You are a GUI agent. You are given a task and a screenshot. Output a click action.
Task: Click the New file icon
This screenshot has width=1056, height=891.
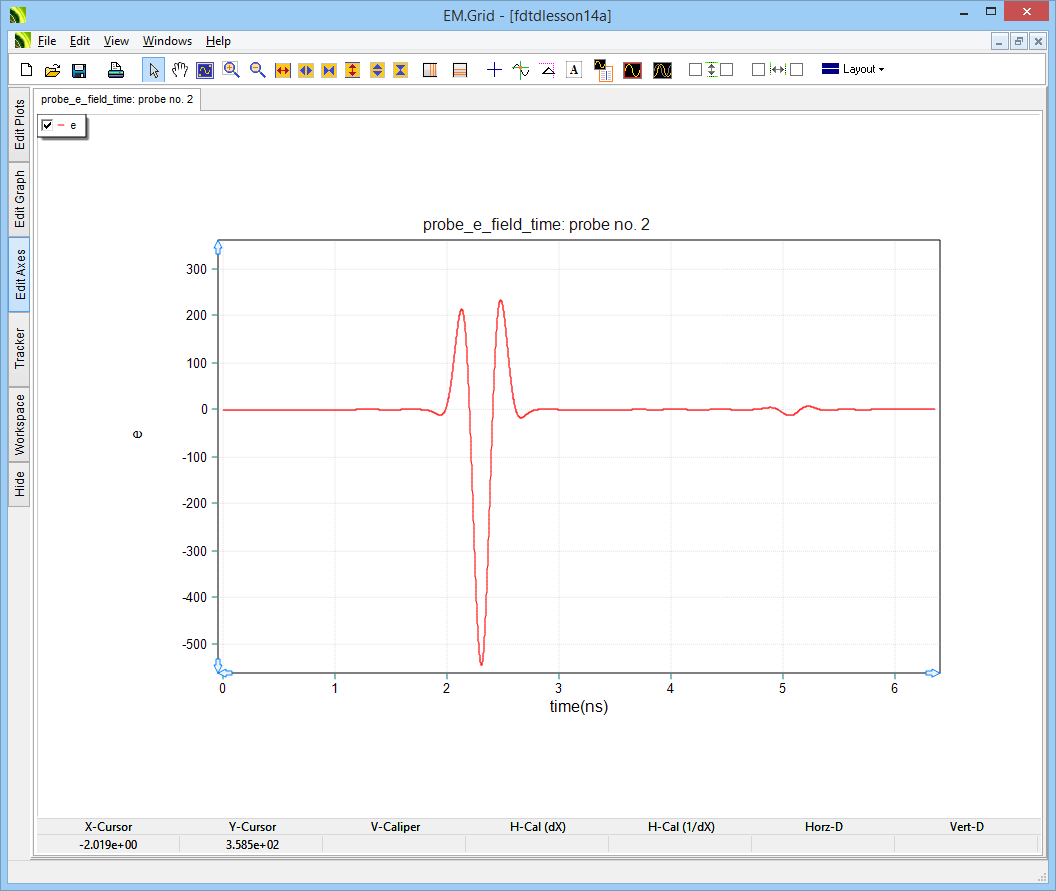pos(27,70)
